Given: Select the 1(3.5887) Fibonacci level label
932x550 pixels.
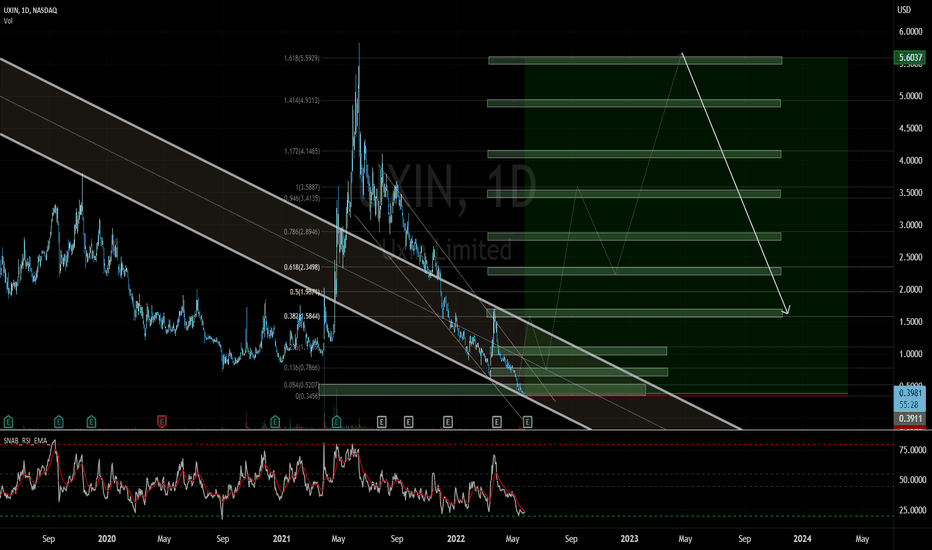Looking at the screenshot, I should 308,187.
